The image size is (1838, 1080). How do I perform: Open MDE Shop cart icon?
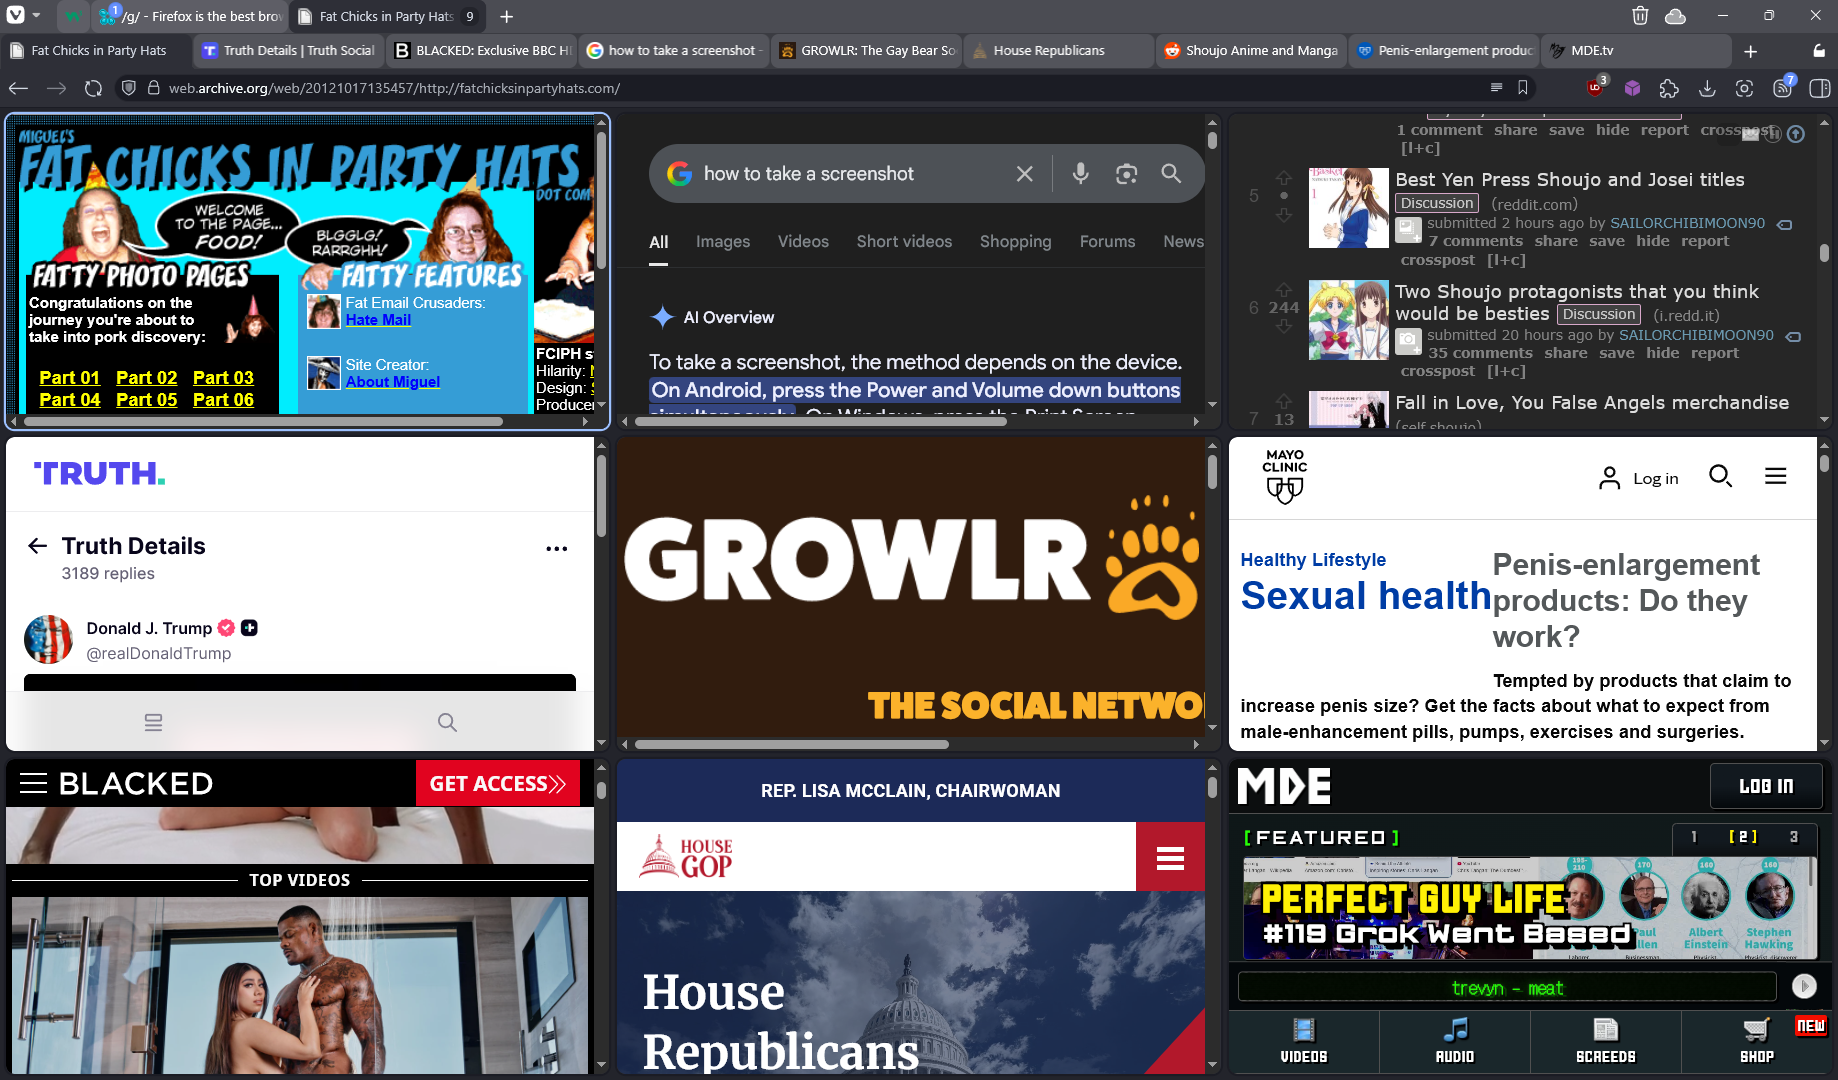pos(1756,1029)
